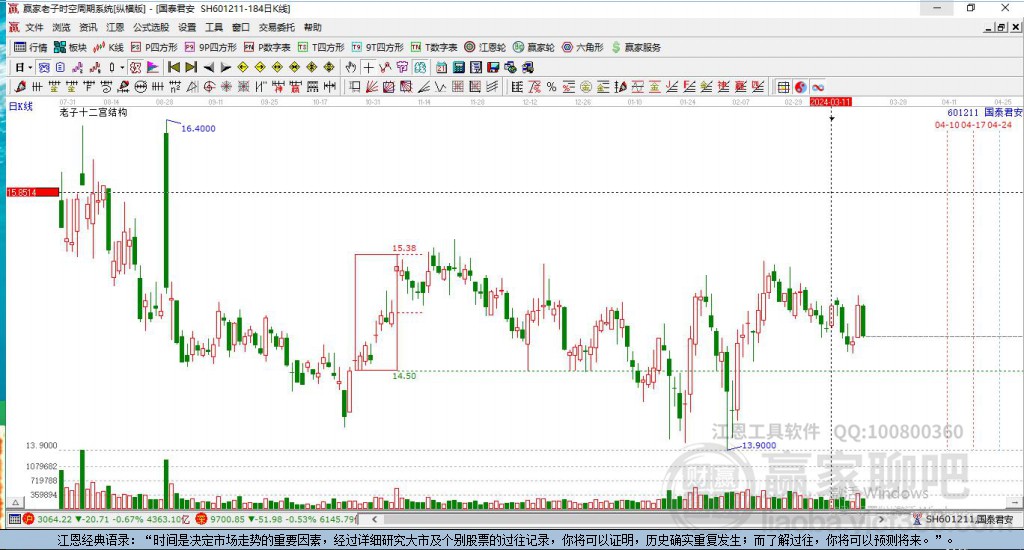Open the 江恩 menu
The height and width of the screenshot is (550, 1024).
point(115,27)
